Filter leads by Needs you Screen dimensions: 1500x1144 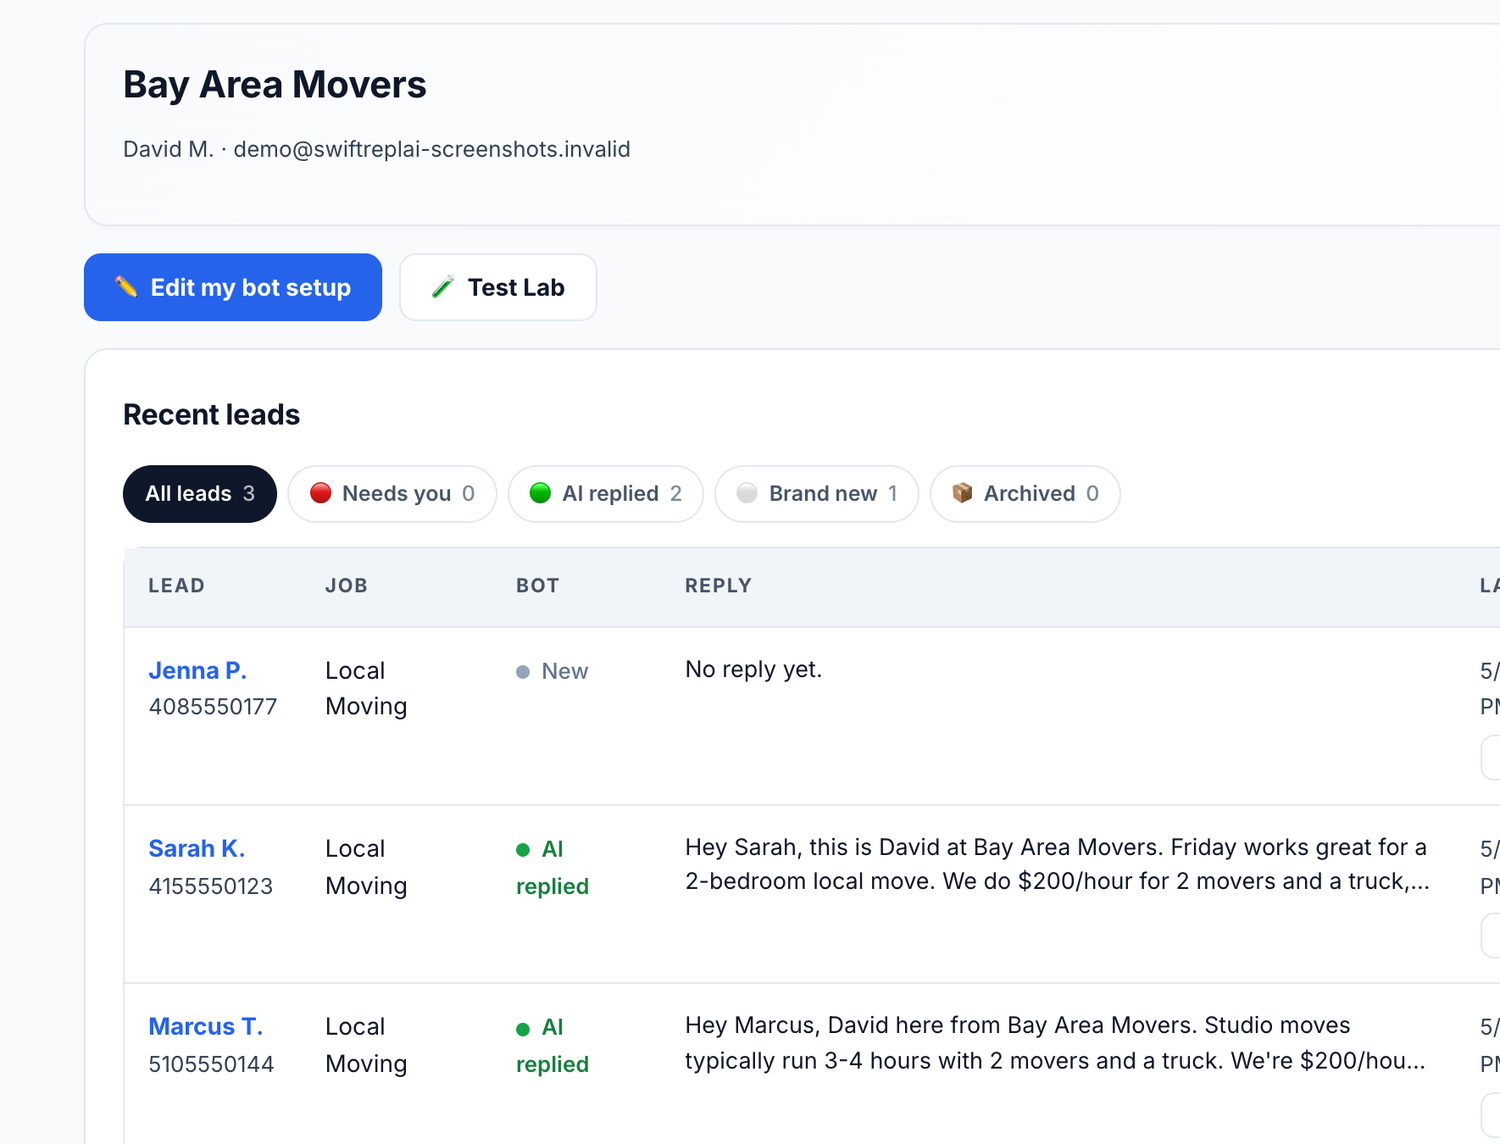(392, 494)
